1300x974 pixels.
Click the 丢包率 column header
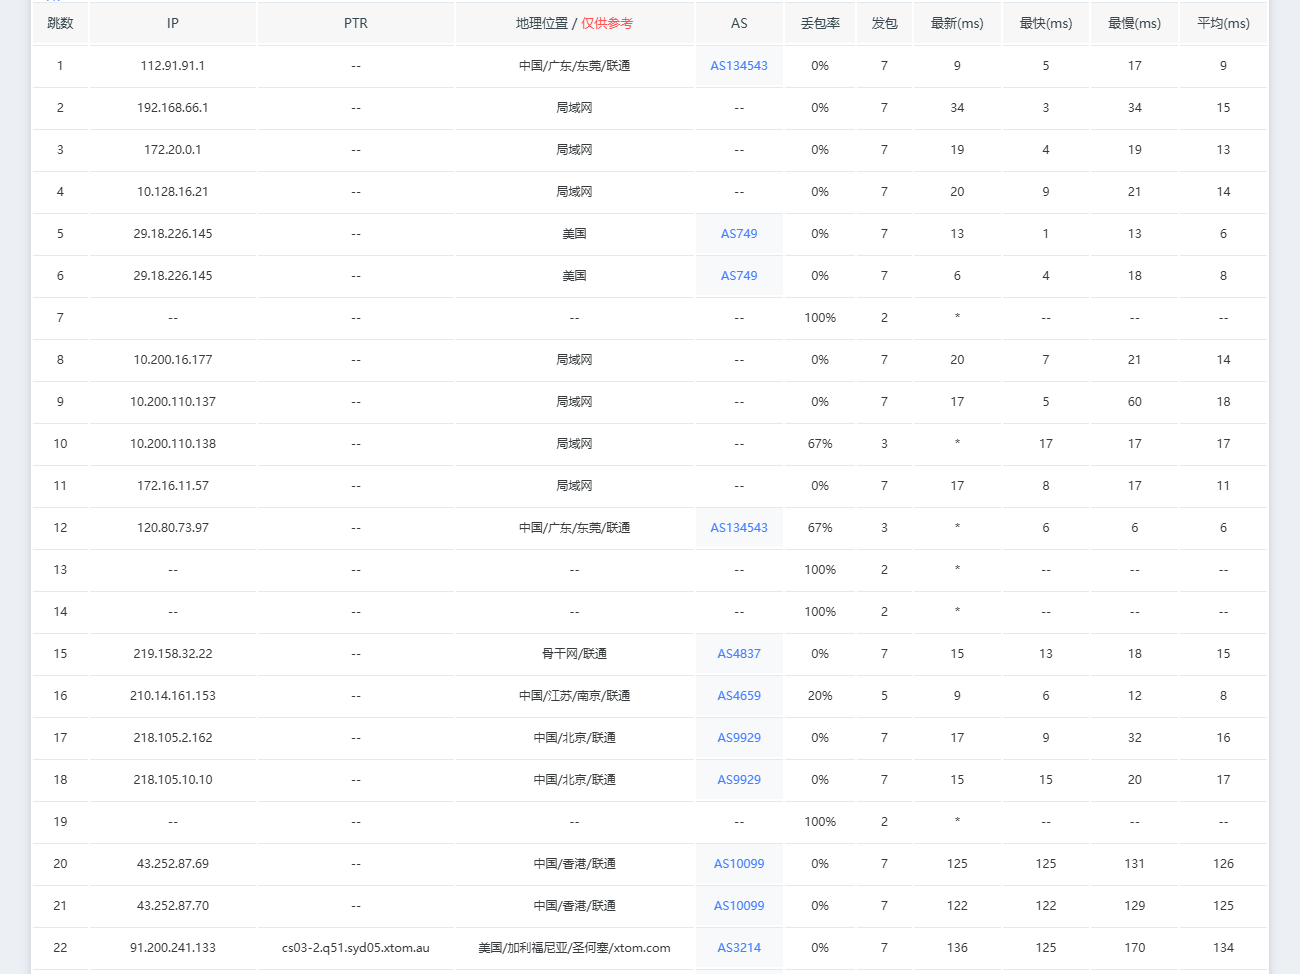tap(820, 23)
